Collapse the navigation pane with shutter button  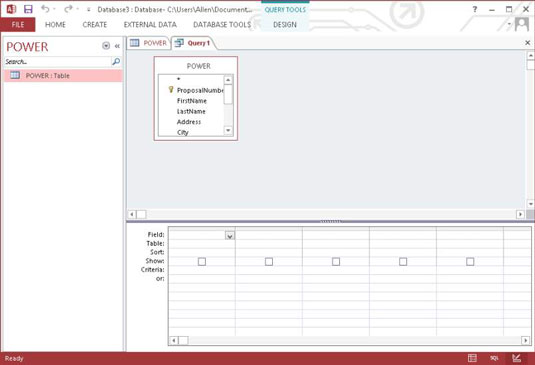[117, 46]
